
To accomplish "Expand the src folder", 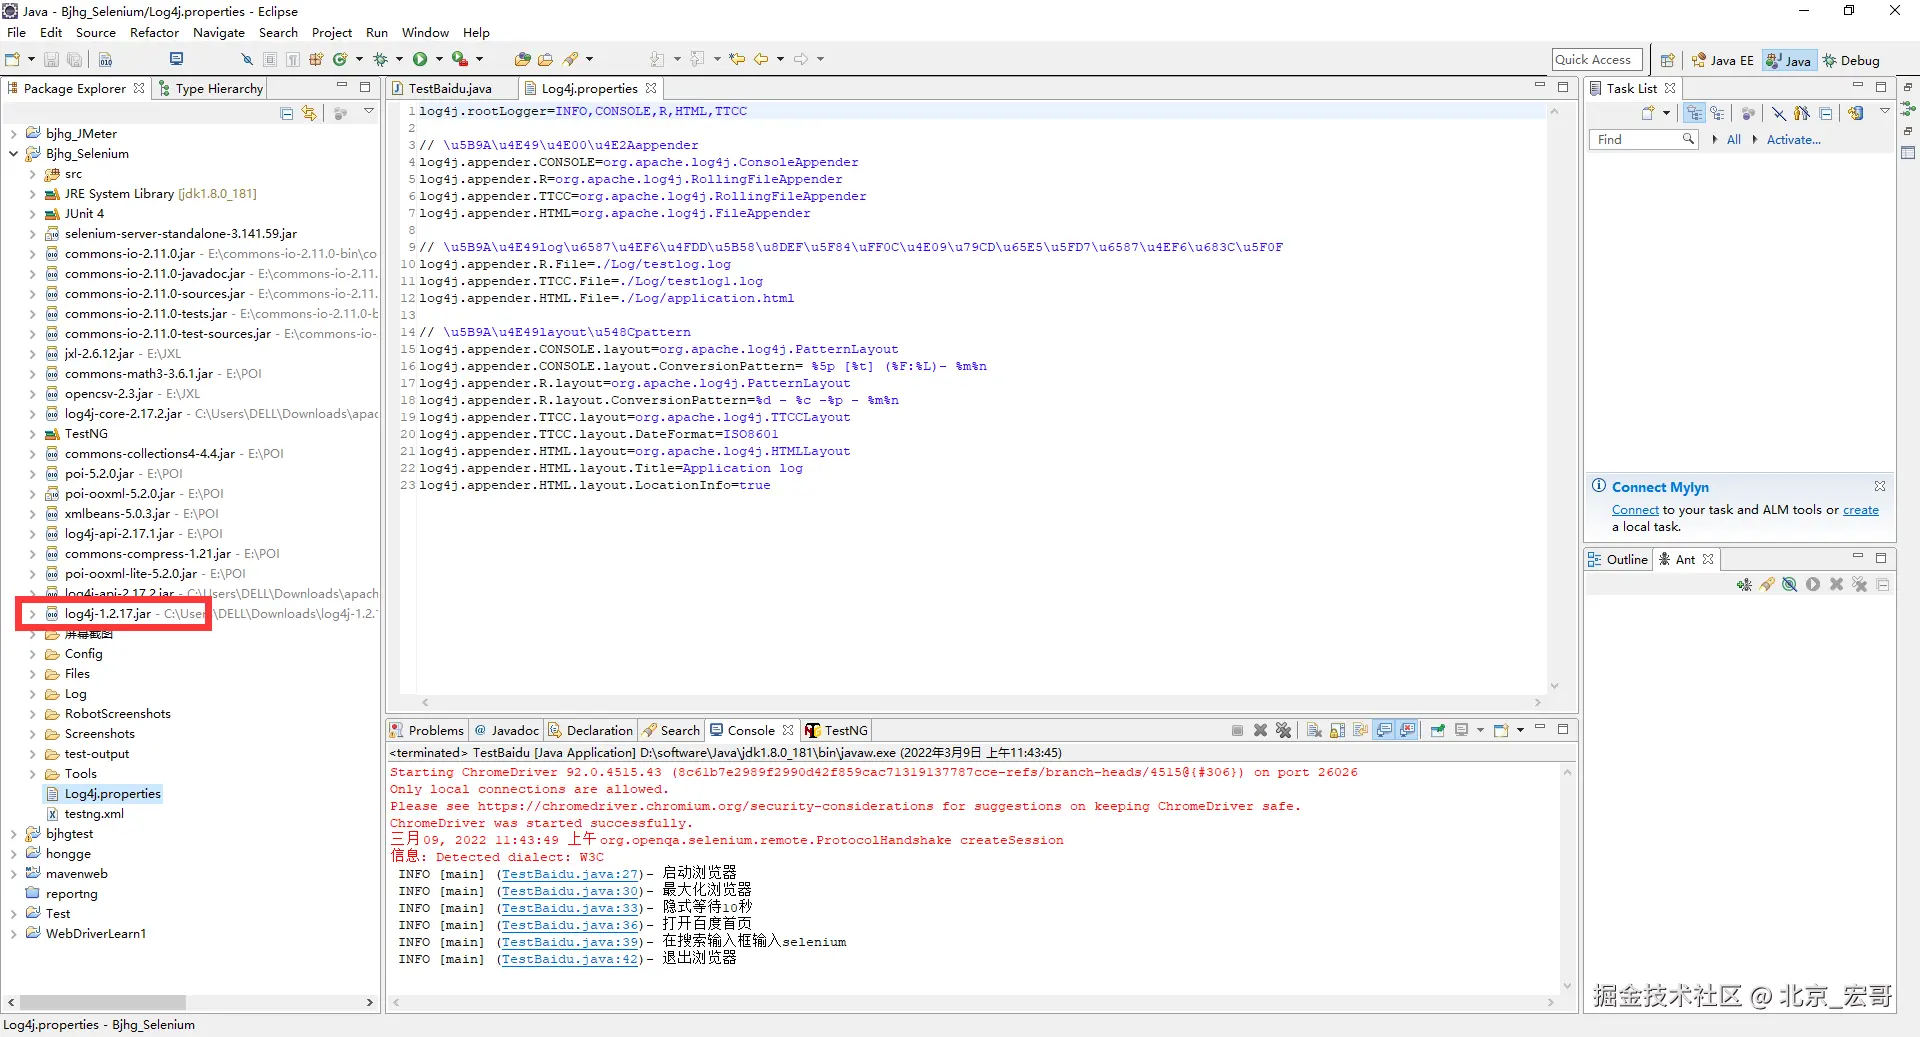I will tap(32, 174).
